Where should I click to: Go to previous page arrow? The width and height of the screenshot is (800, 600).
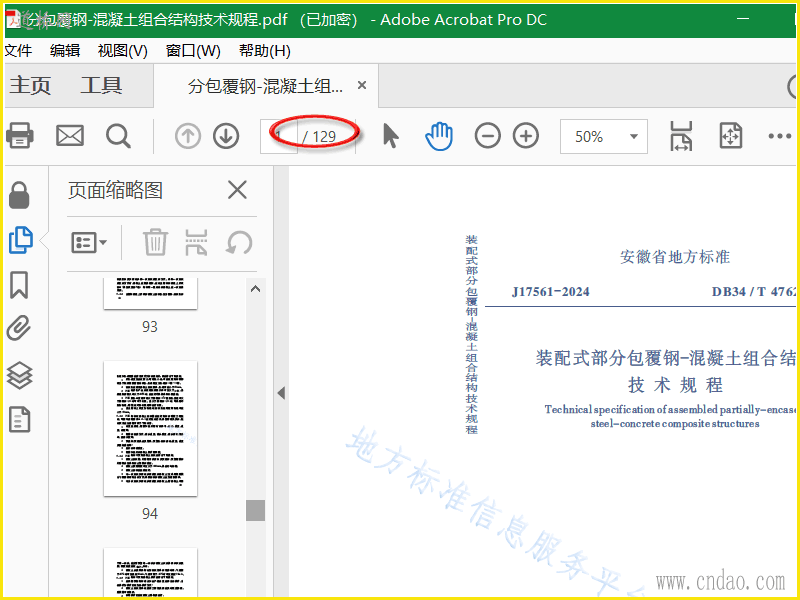tap(188, 136)
